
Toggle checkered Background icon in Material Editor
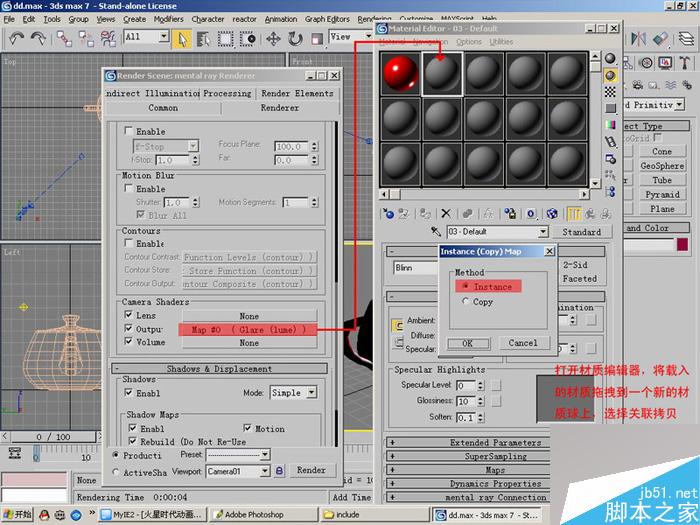tap(610, 92)
